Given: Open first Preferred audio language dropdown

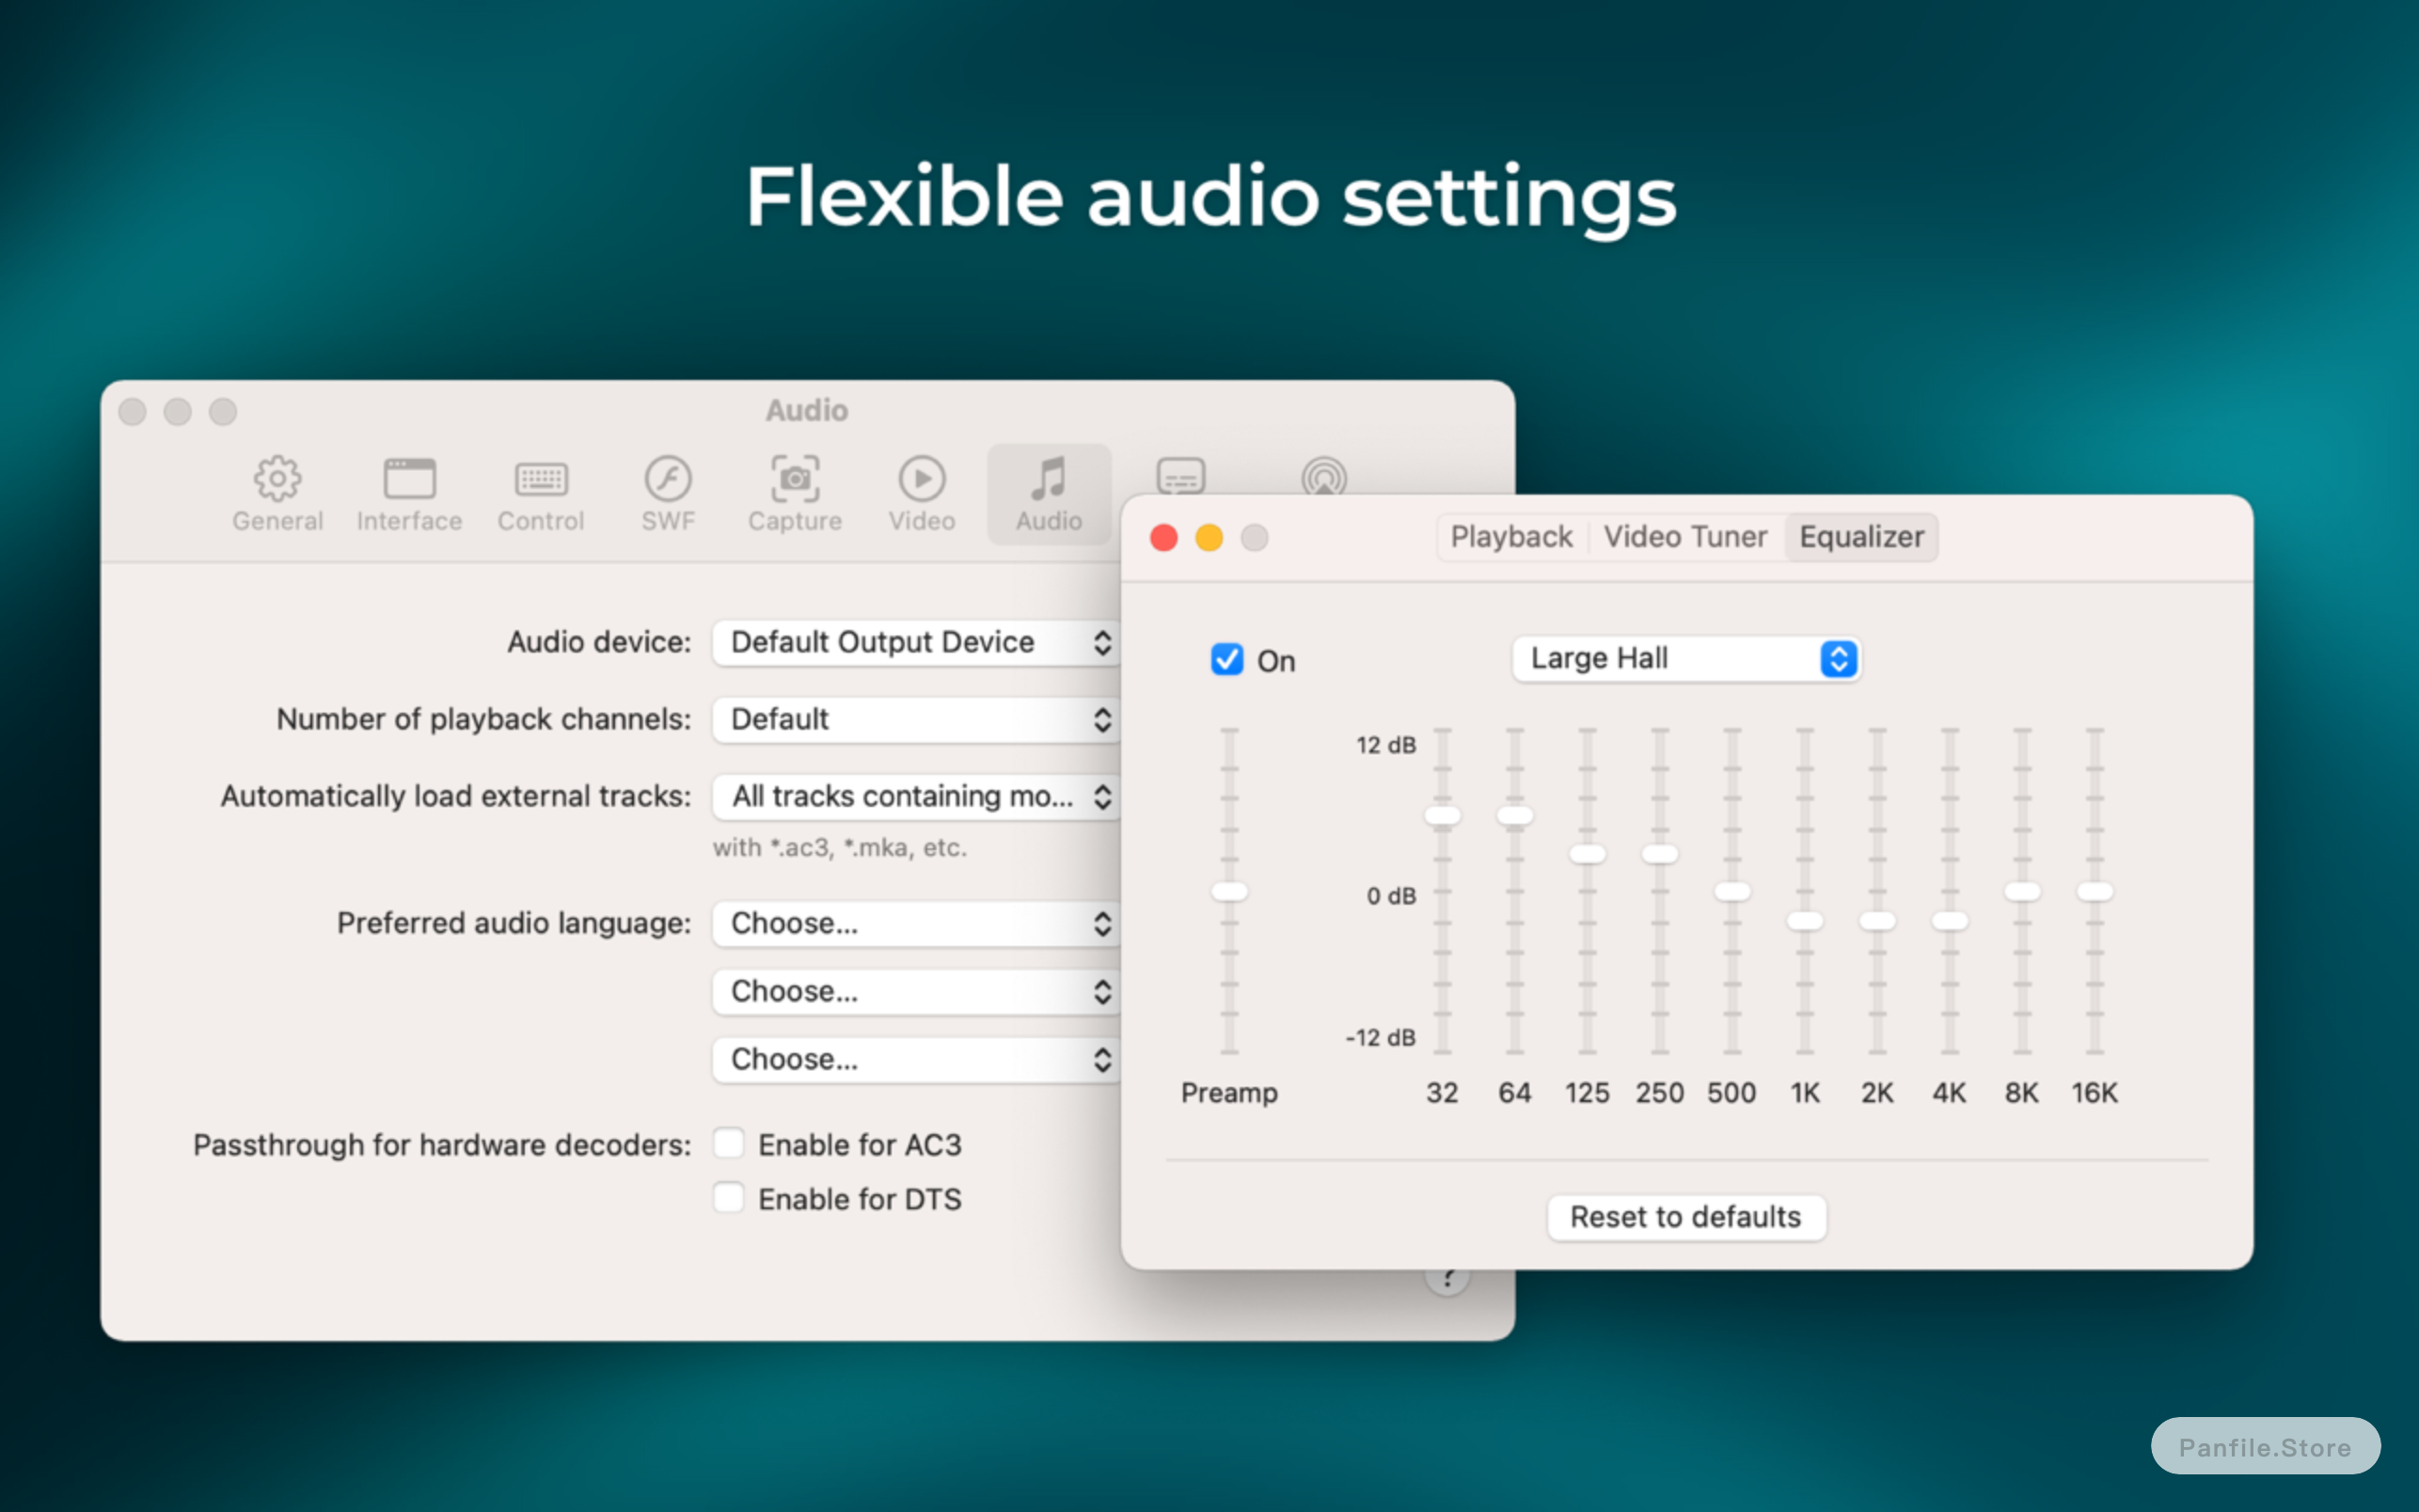Looking at the screenshot, I should click(915, 923).
